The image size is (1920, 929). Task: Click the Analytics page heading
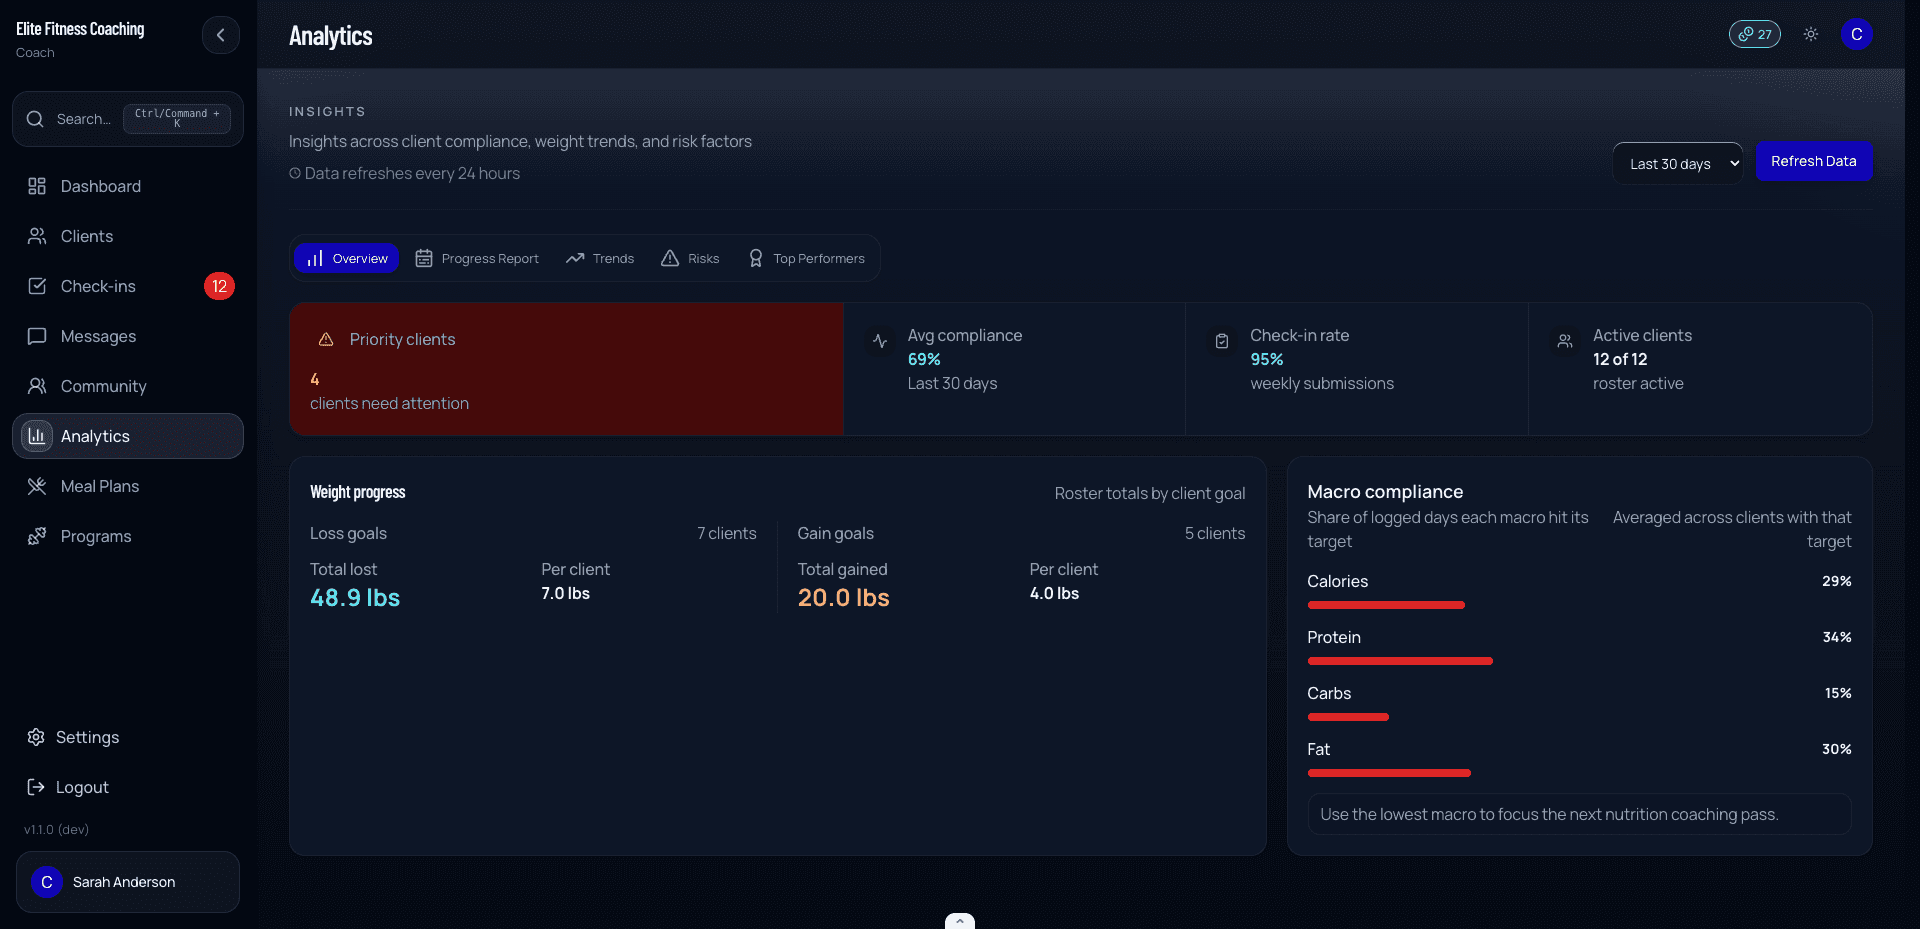coord(331,36)
